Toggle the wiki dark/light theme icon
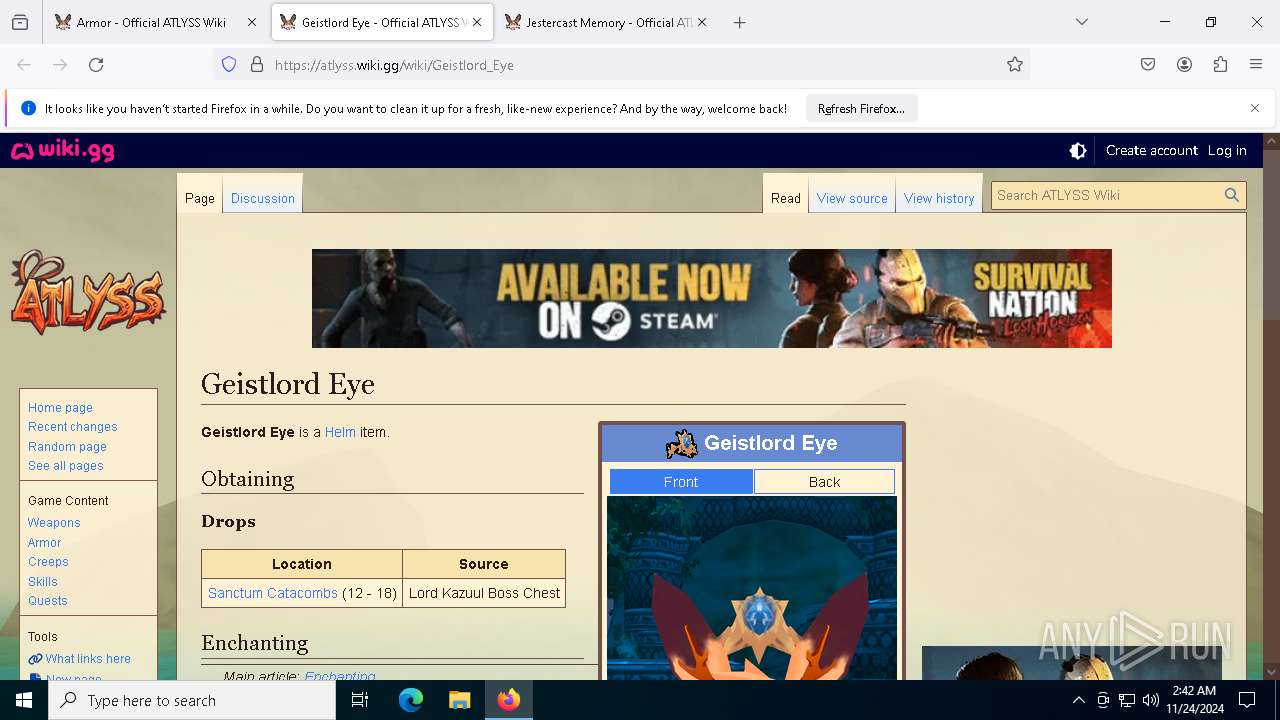The image size is (1280, 720). tap(1078, 151)
